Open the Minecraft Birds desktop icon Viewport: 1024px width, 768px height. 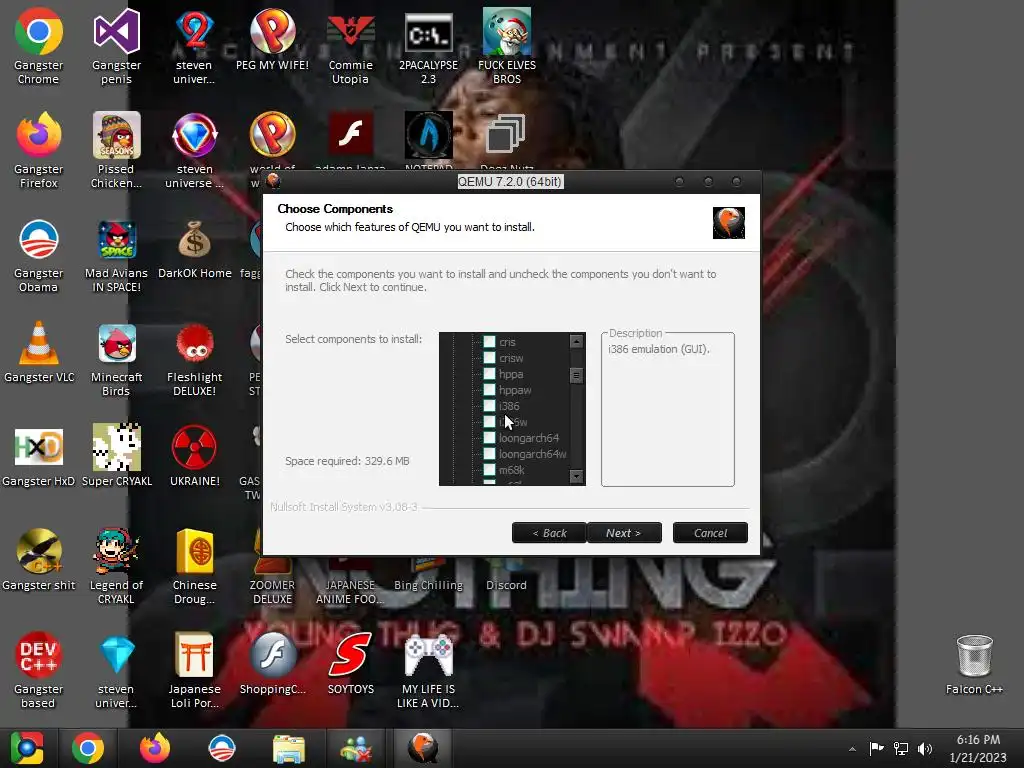pyautogui.click(x=116, y=359)
